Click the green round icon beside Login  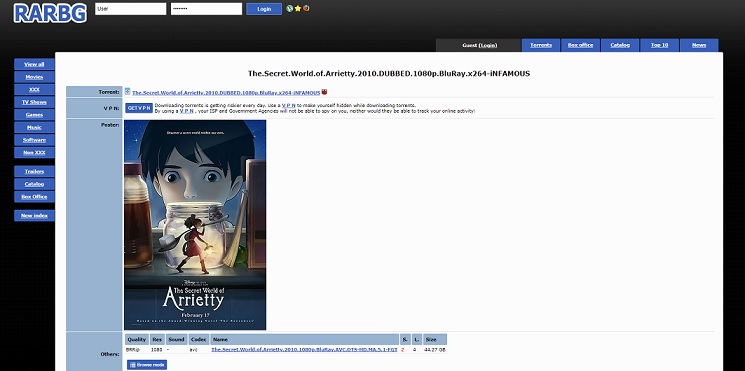click(289, 9)
